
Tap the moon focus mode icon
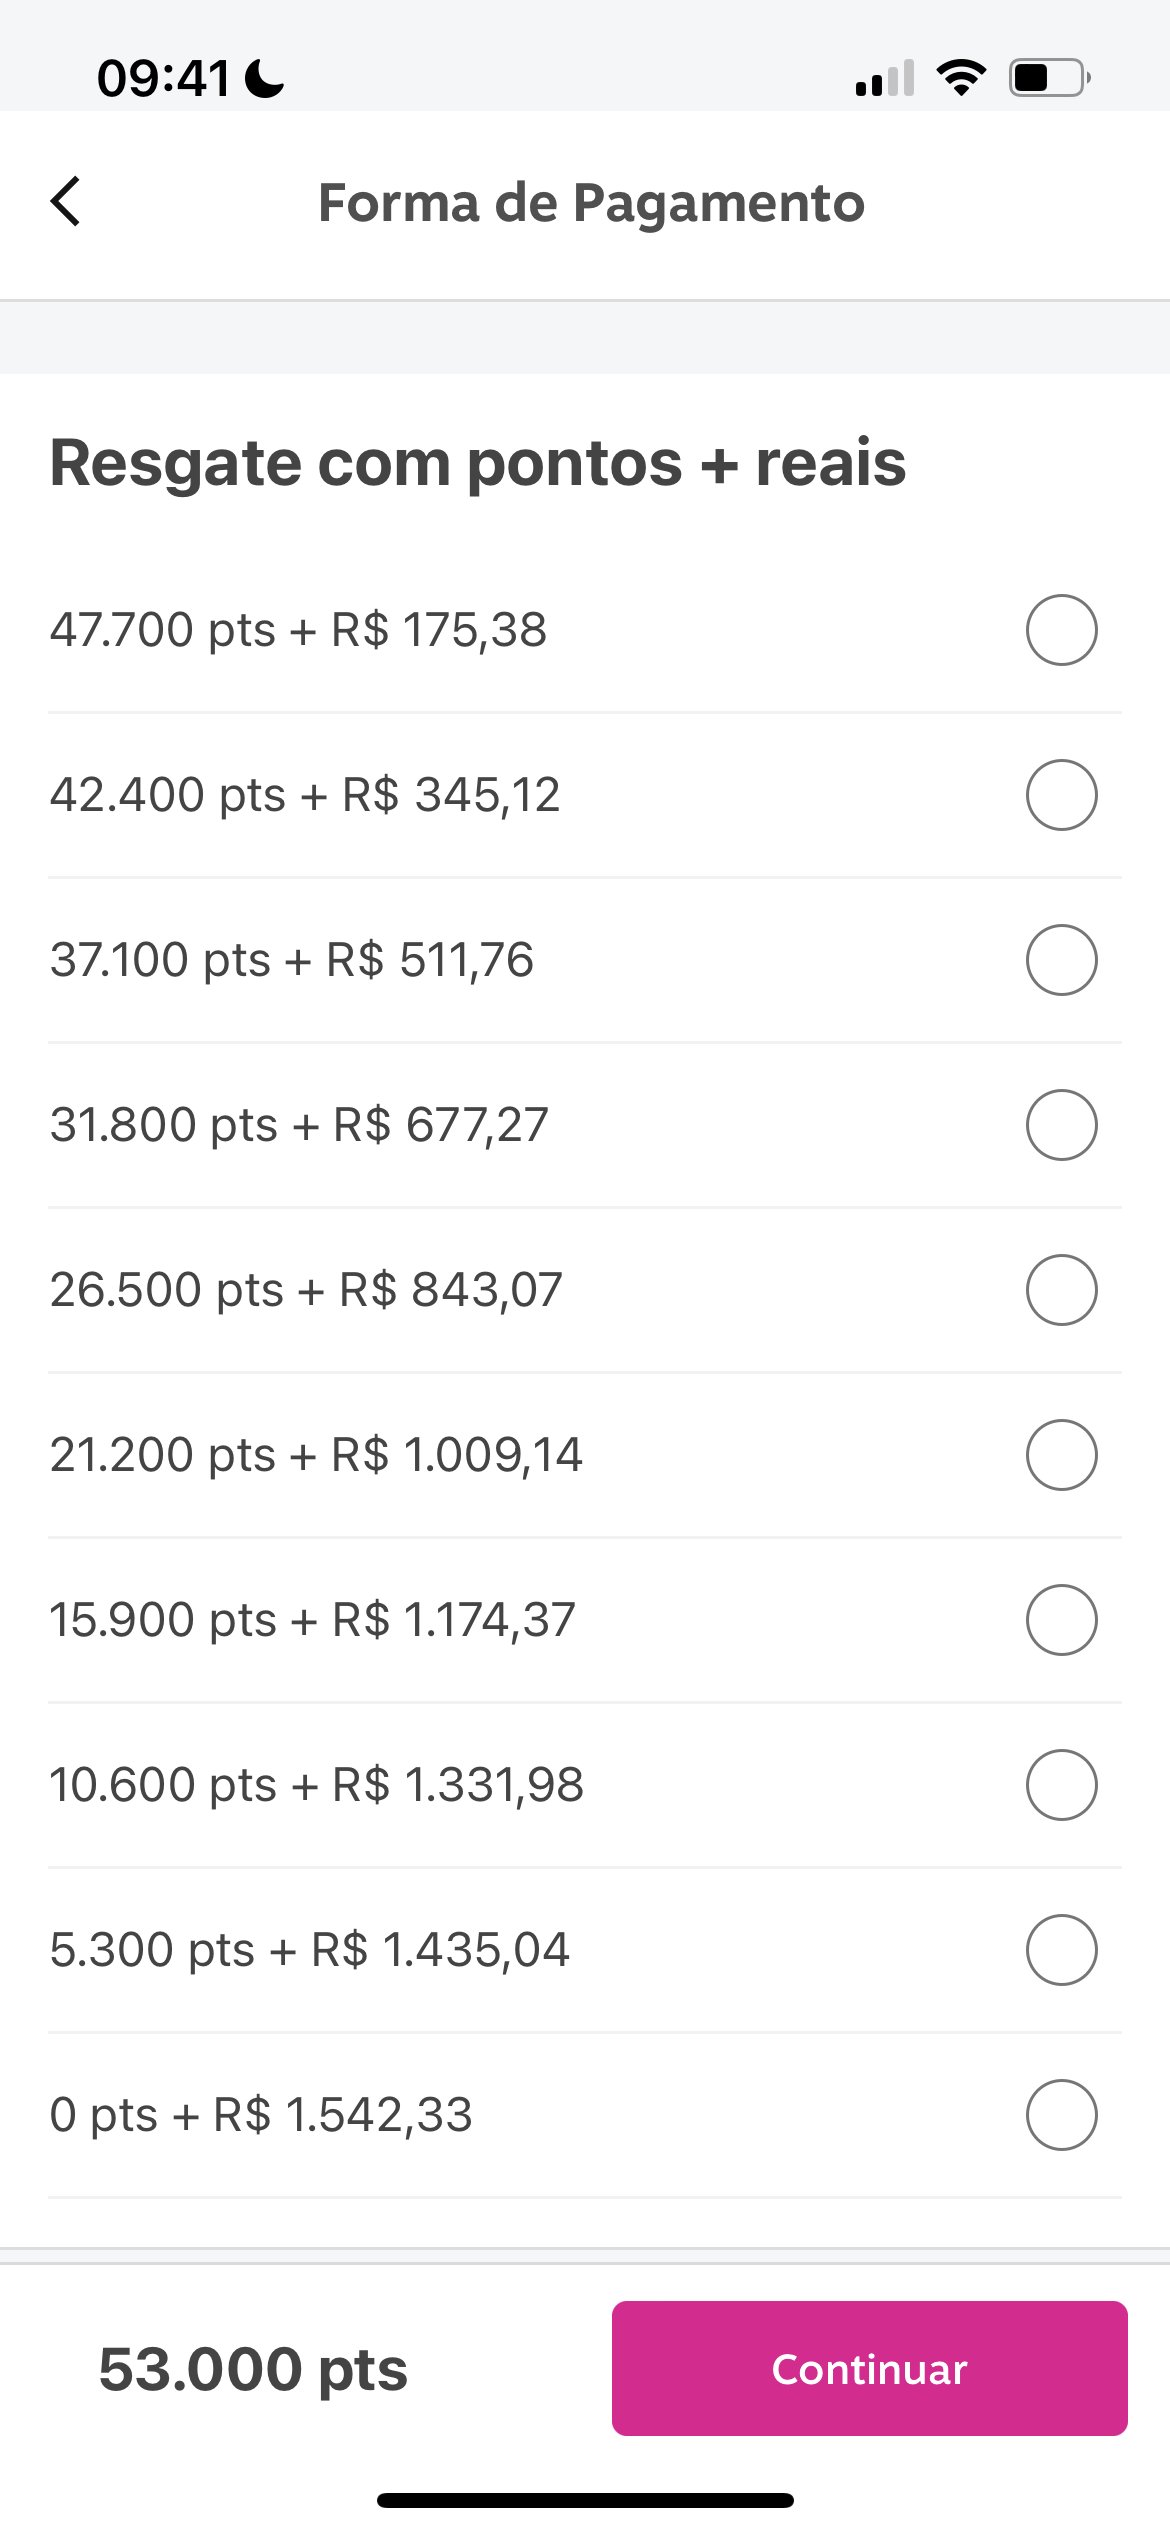pyautogui.click(x=265, y=78)
